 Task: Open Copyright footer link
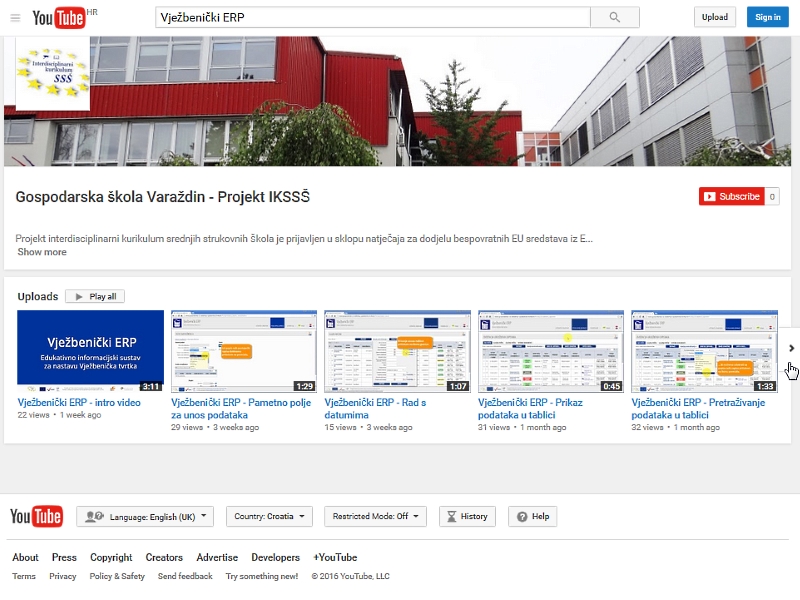coord(111,558)
